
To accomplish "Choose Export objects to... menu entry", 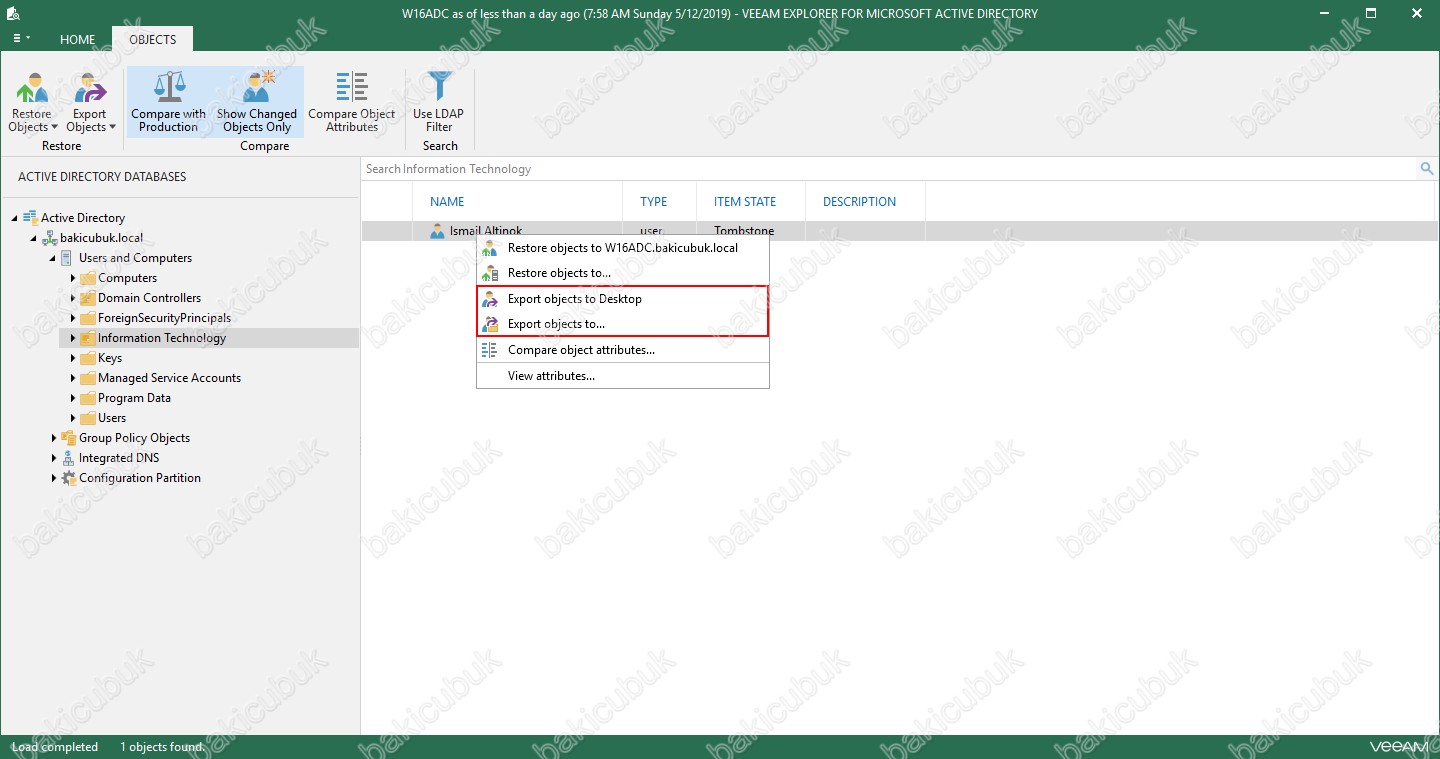I will click(623, 324).
